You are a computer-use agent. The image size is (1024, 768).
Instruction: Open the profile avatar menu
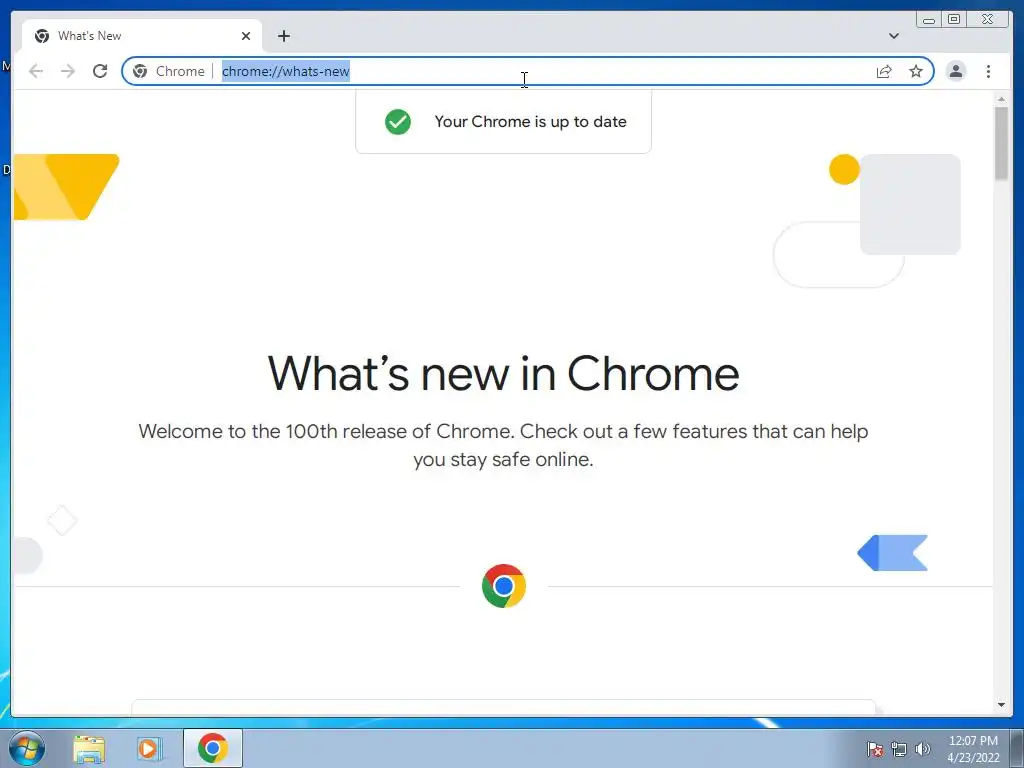955,71
